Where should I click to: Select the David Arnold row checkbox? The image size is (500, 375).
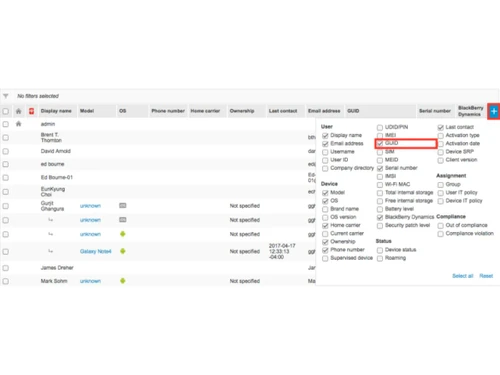[6, 151]
